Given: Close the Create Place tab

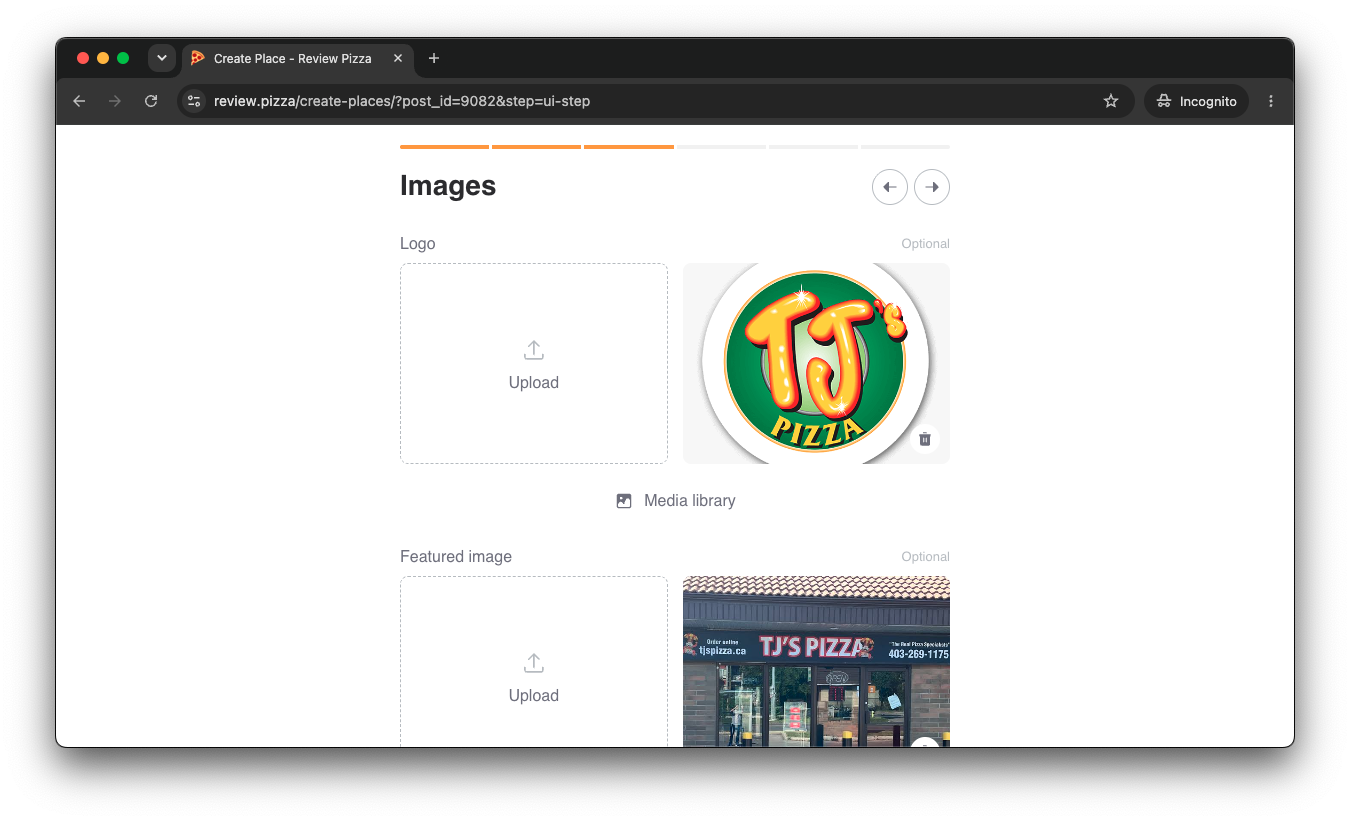Looking at the screenshot, I should point(398,58).
